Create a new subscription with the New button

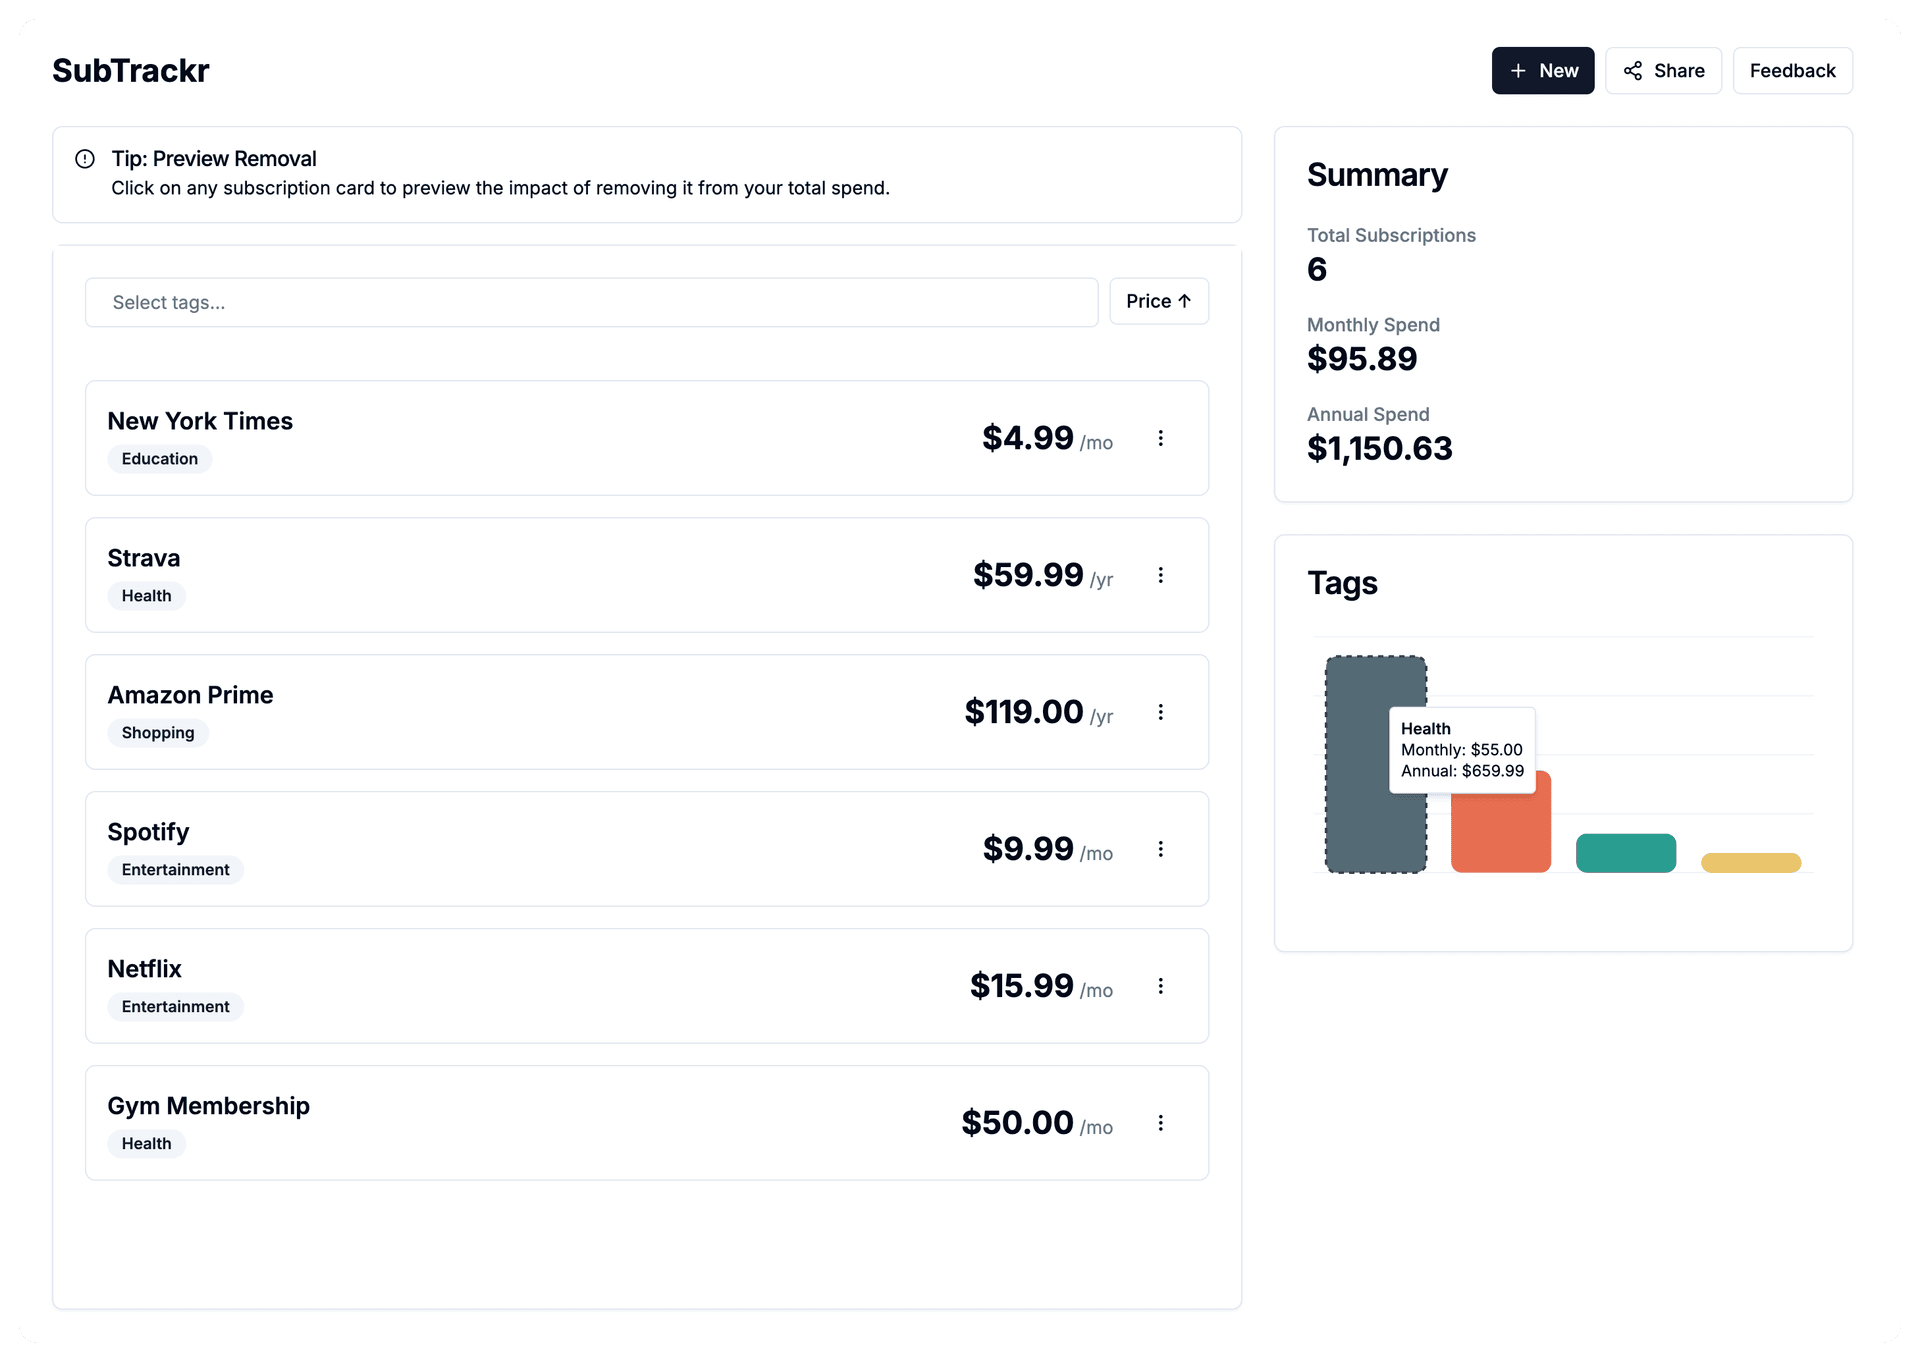point(1542,70)
